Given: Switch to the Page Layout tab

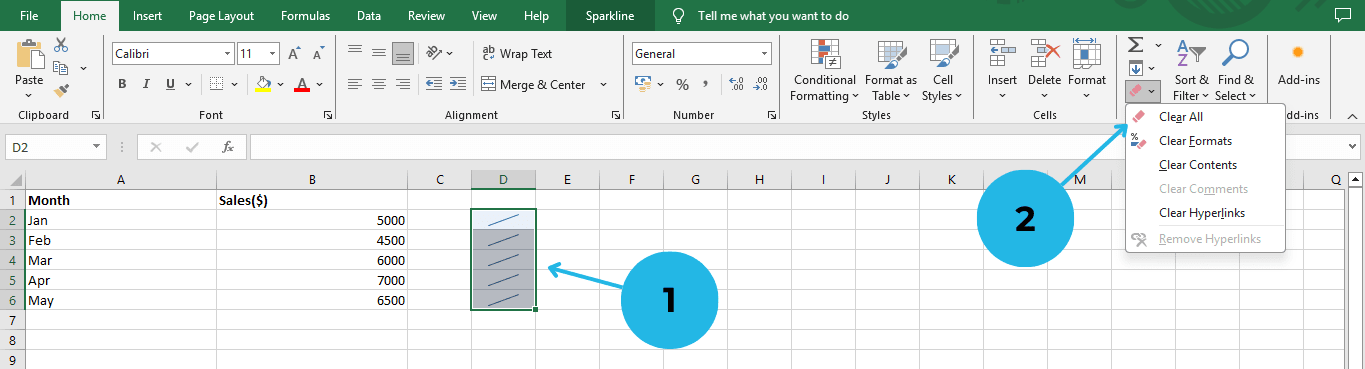Looking at the screenshot, I should 221,16.
